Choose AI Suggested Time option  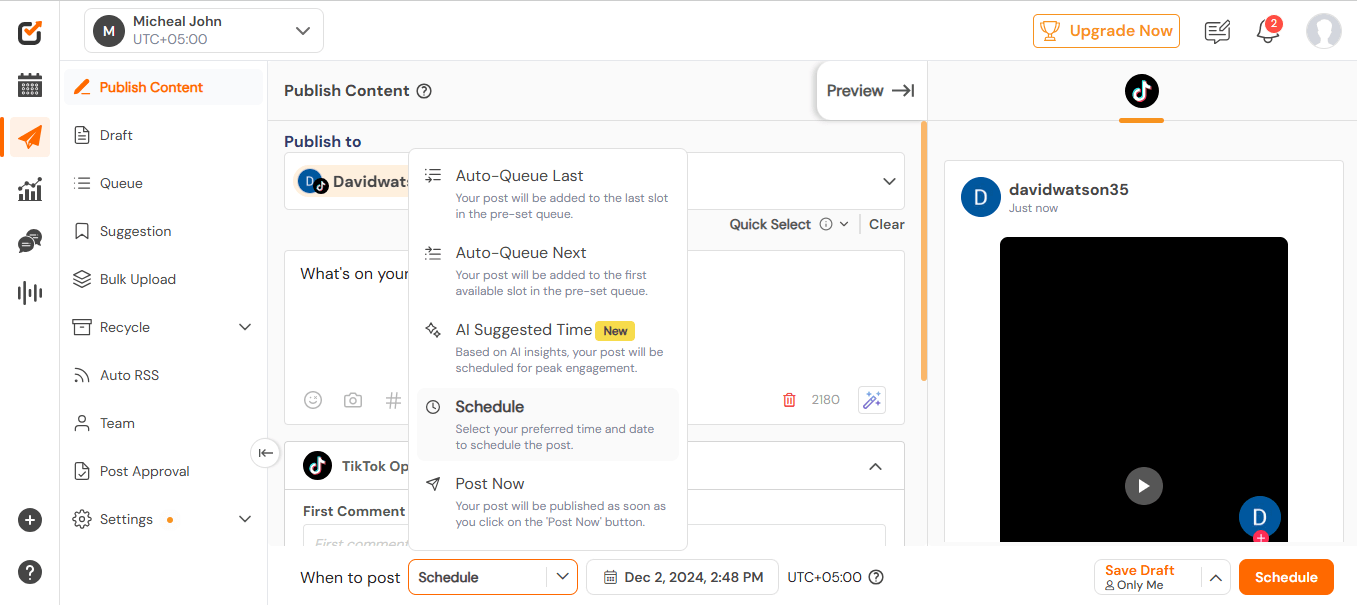coord(548,348)
